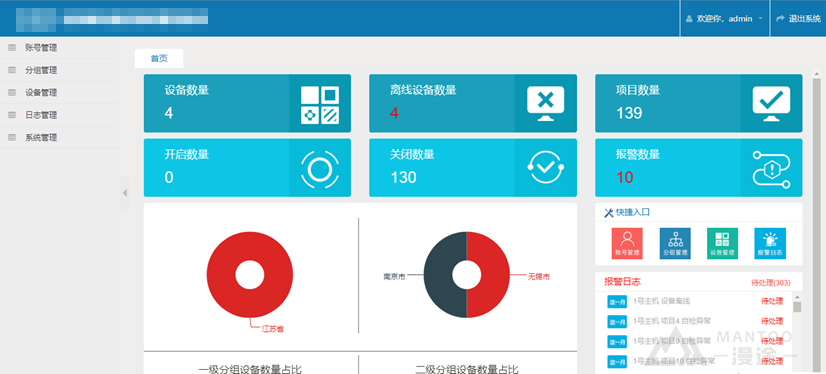Image resolution: width=826 pixels, height=374 pixels.
Task: Click the 离线设备数量 monitor X icon
Action: [x=546, y=103]
